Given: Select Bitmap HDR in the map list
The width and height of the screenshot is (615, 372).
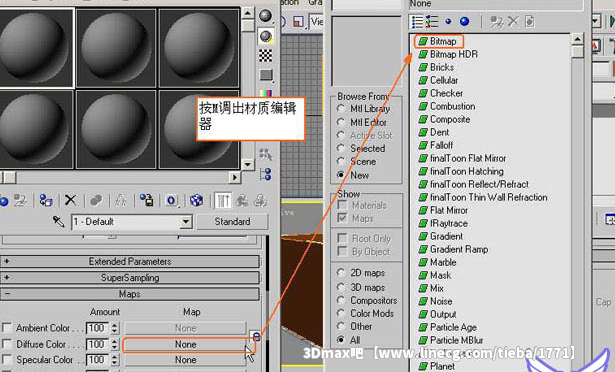Looking at the screenshot, I should 454,54.
